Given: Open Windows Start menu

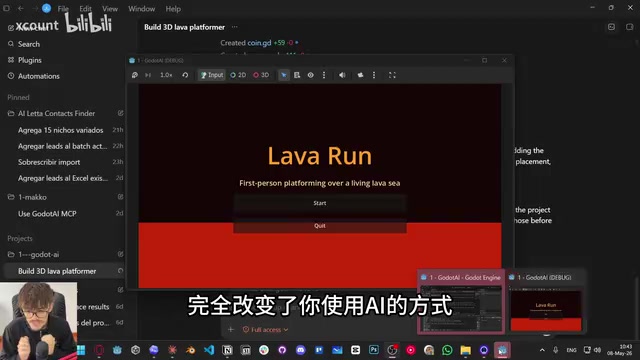Looking at the screenshot, I should tap(81, 350).
